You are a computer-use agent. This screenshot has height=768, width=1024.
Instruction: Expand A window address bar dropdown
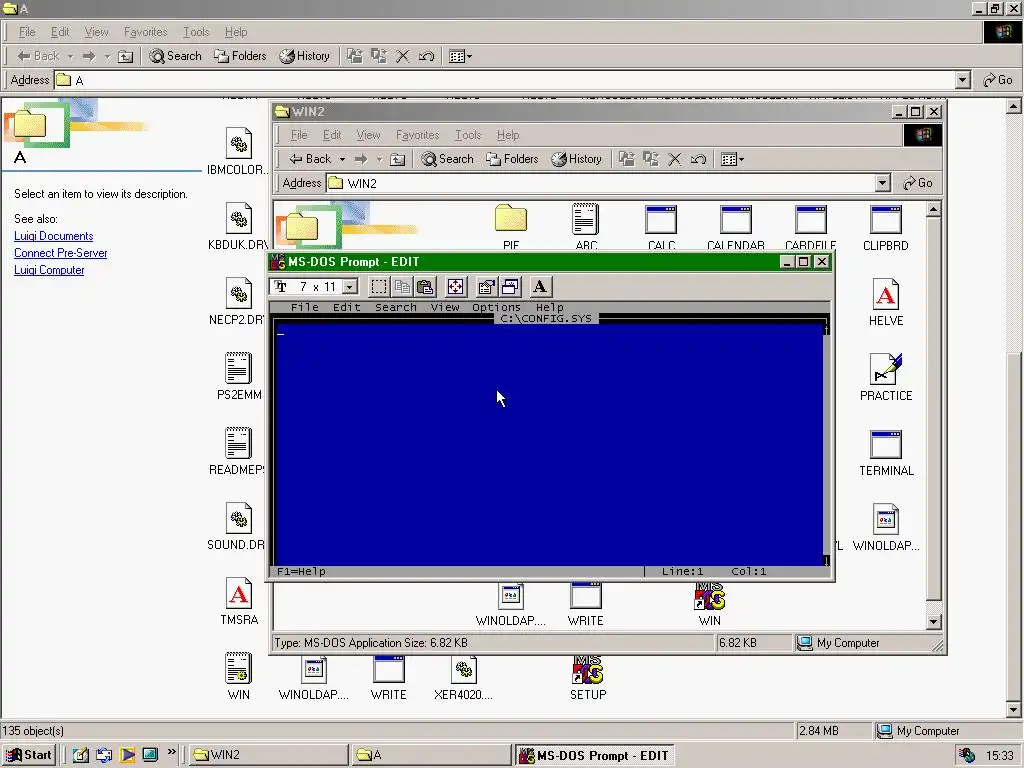click(963, 80)
